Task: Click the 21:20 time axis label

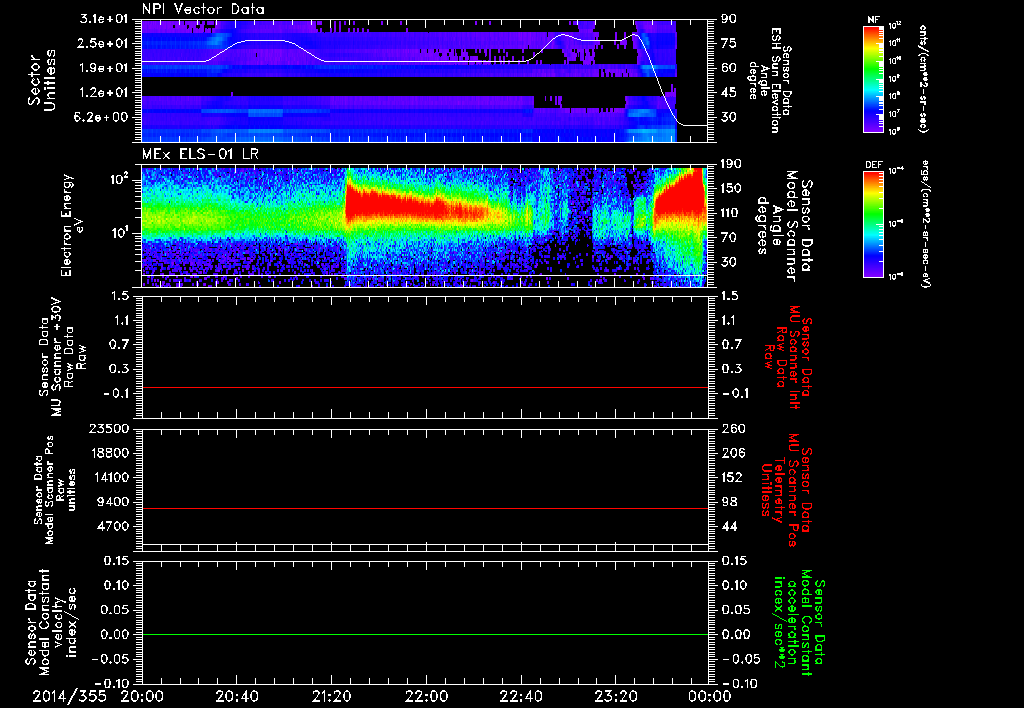Action: coord(332,695)
